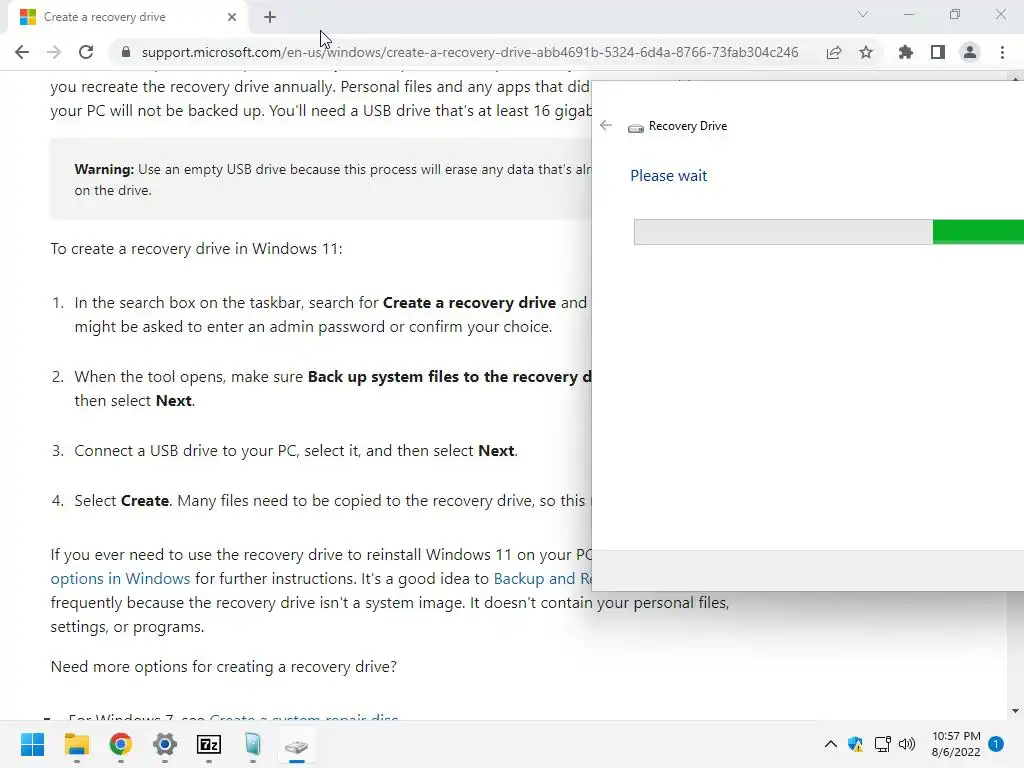Screen dimensions: 1024x768
Task: Click bold 'Next' in step 3
Action: click(496, 451)
